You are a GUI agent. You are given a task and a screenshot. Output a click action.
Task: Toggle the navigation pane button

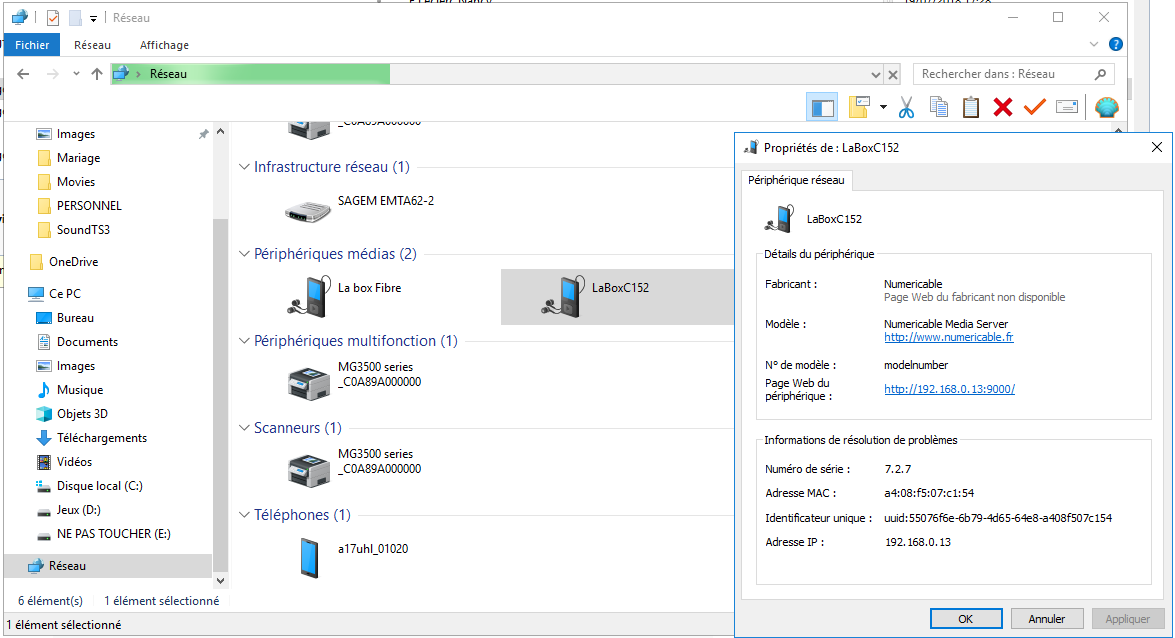tap(823, 107)
